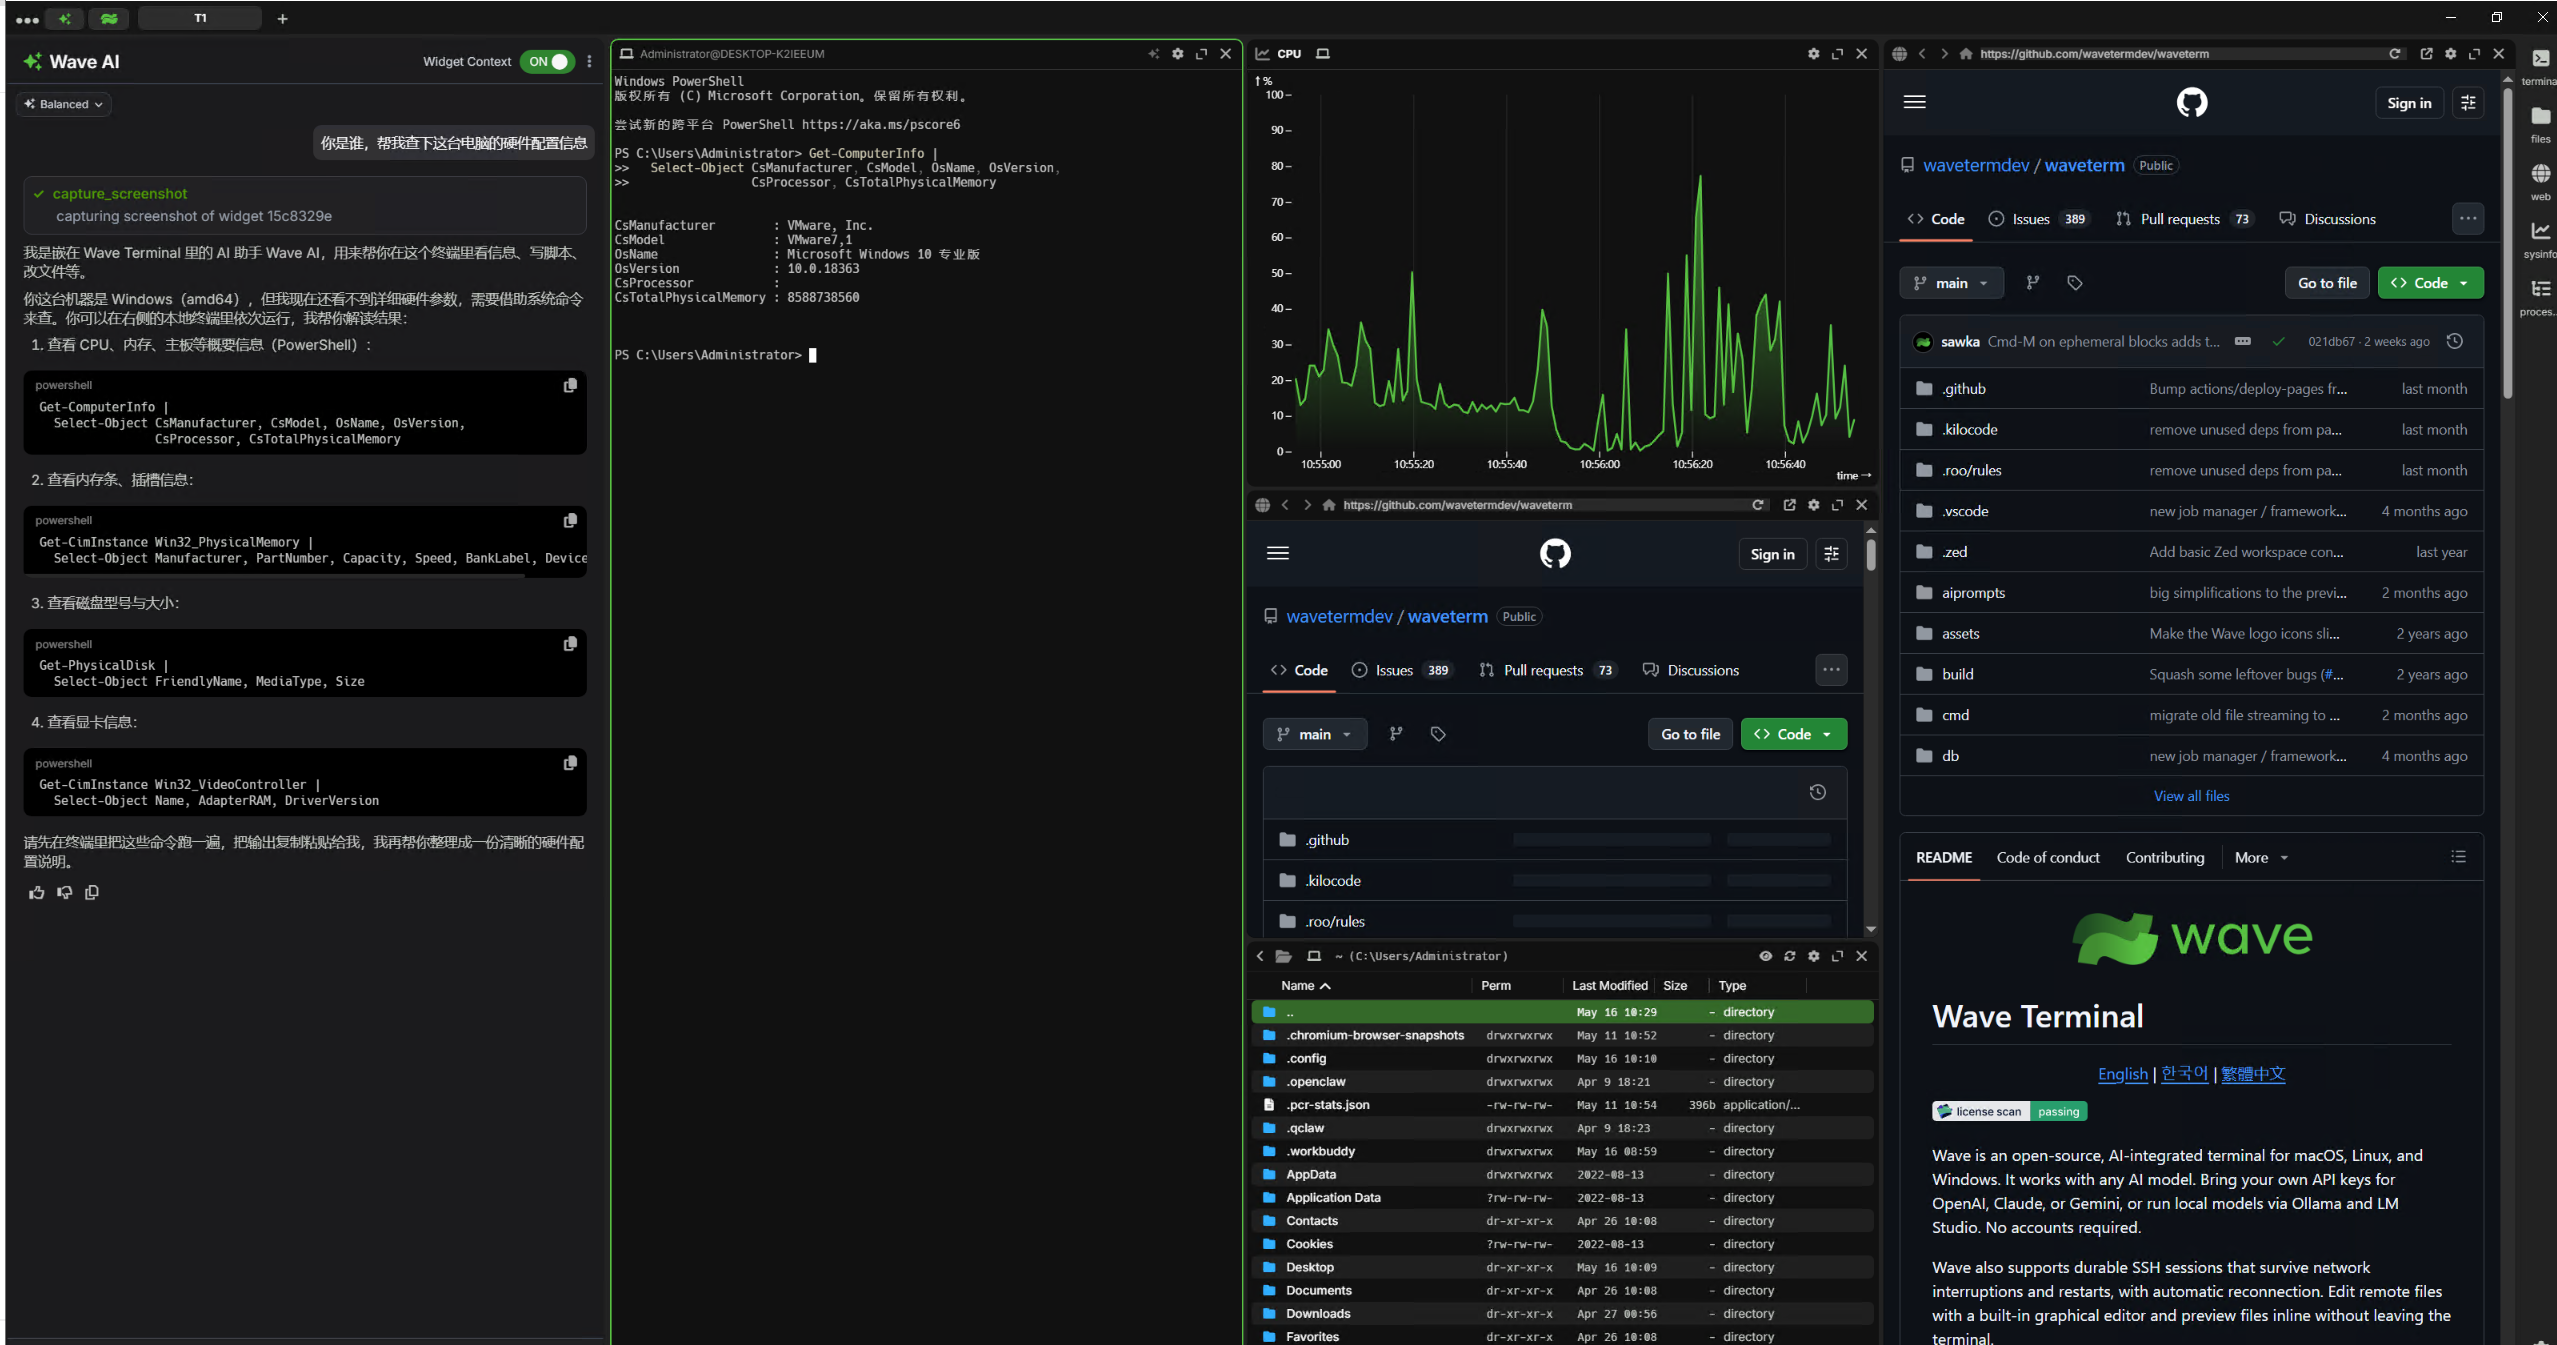Copy the Get-ComputerInfo code block
Image resolution: width=2557 pixels, height=1345 pixels.
click(x=570, y=385)
